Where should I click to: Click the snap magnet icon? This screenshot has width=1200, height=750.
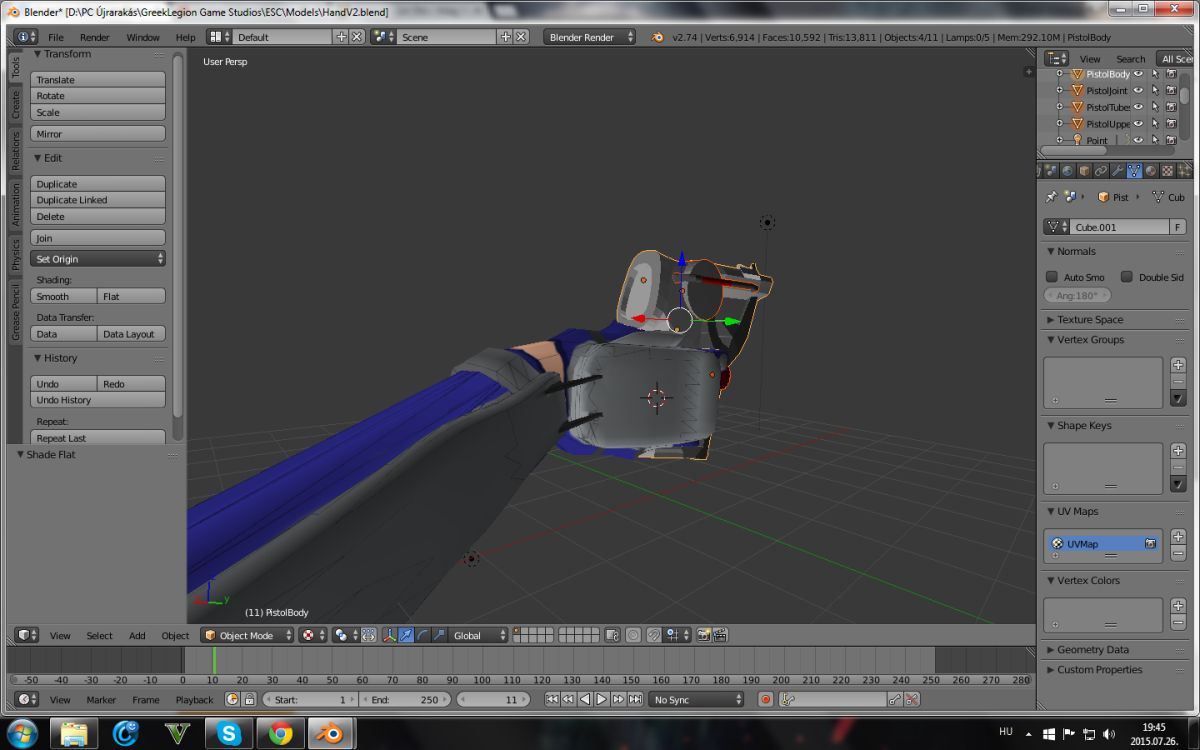[653, 635]
